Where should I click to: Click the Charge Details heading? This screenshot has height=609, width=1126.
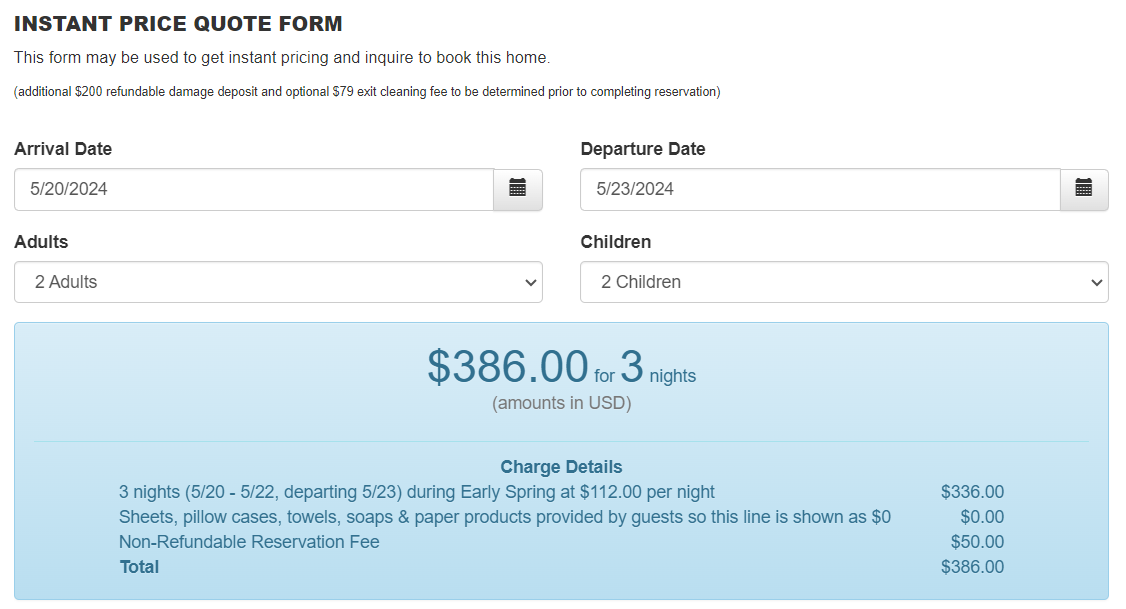(x=561, y=467)
